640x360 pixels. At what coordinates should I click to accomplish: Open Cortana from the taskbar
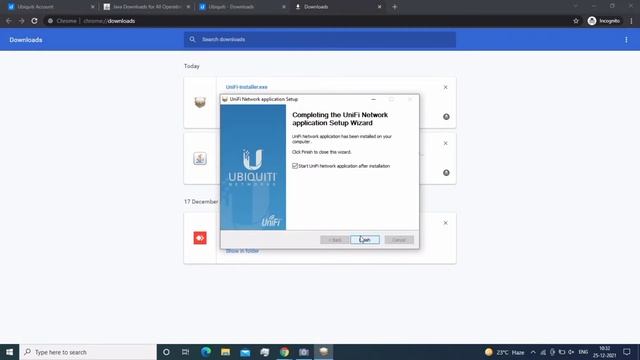166,352
